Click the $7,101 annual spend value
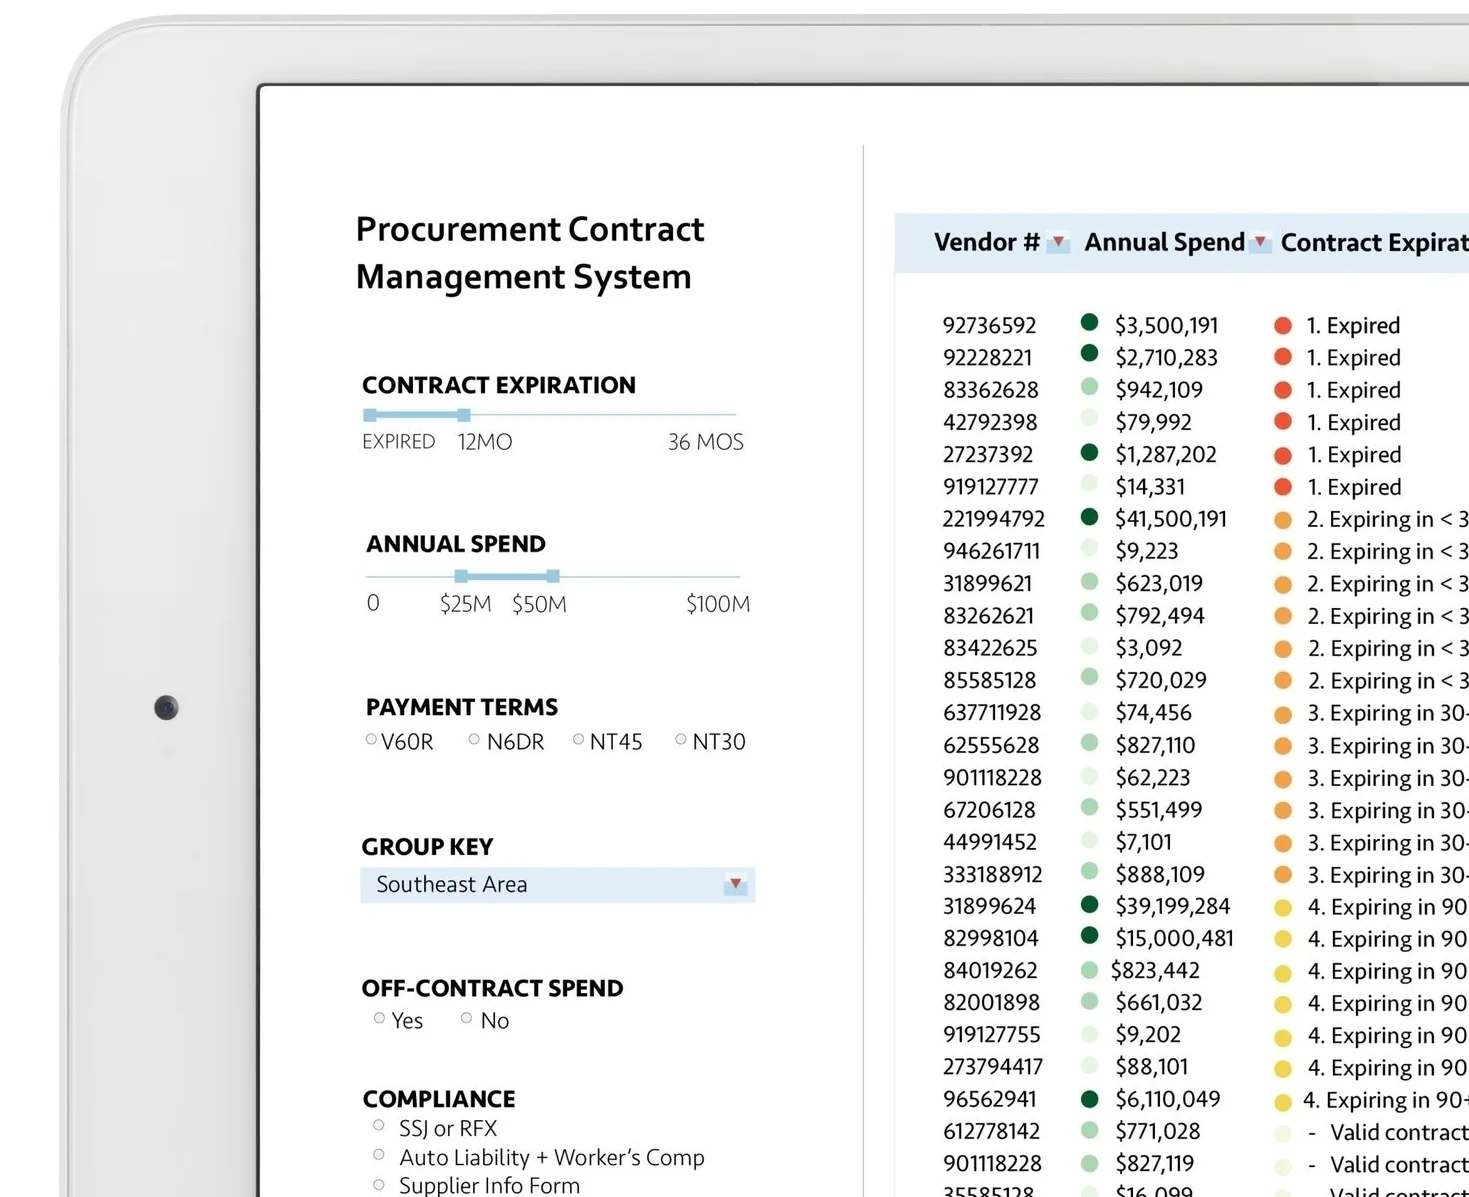This screenshot has height=1197, width=1469. click(1144, 841)
